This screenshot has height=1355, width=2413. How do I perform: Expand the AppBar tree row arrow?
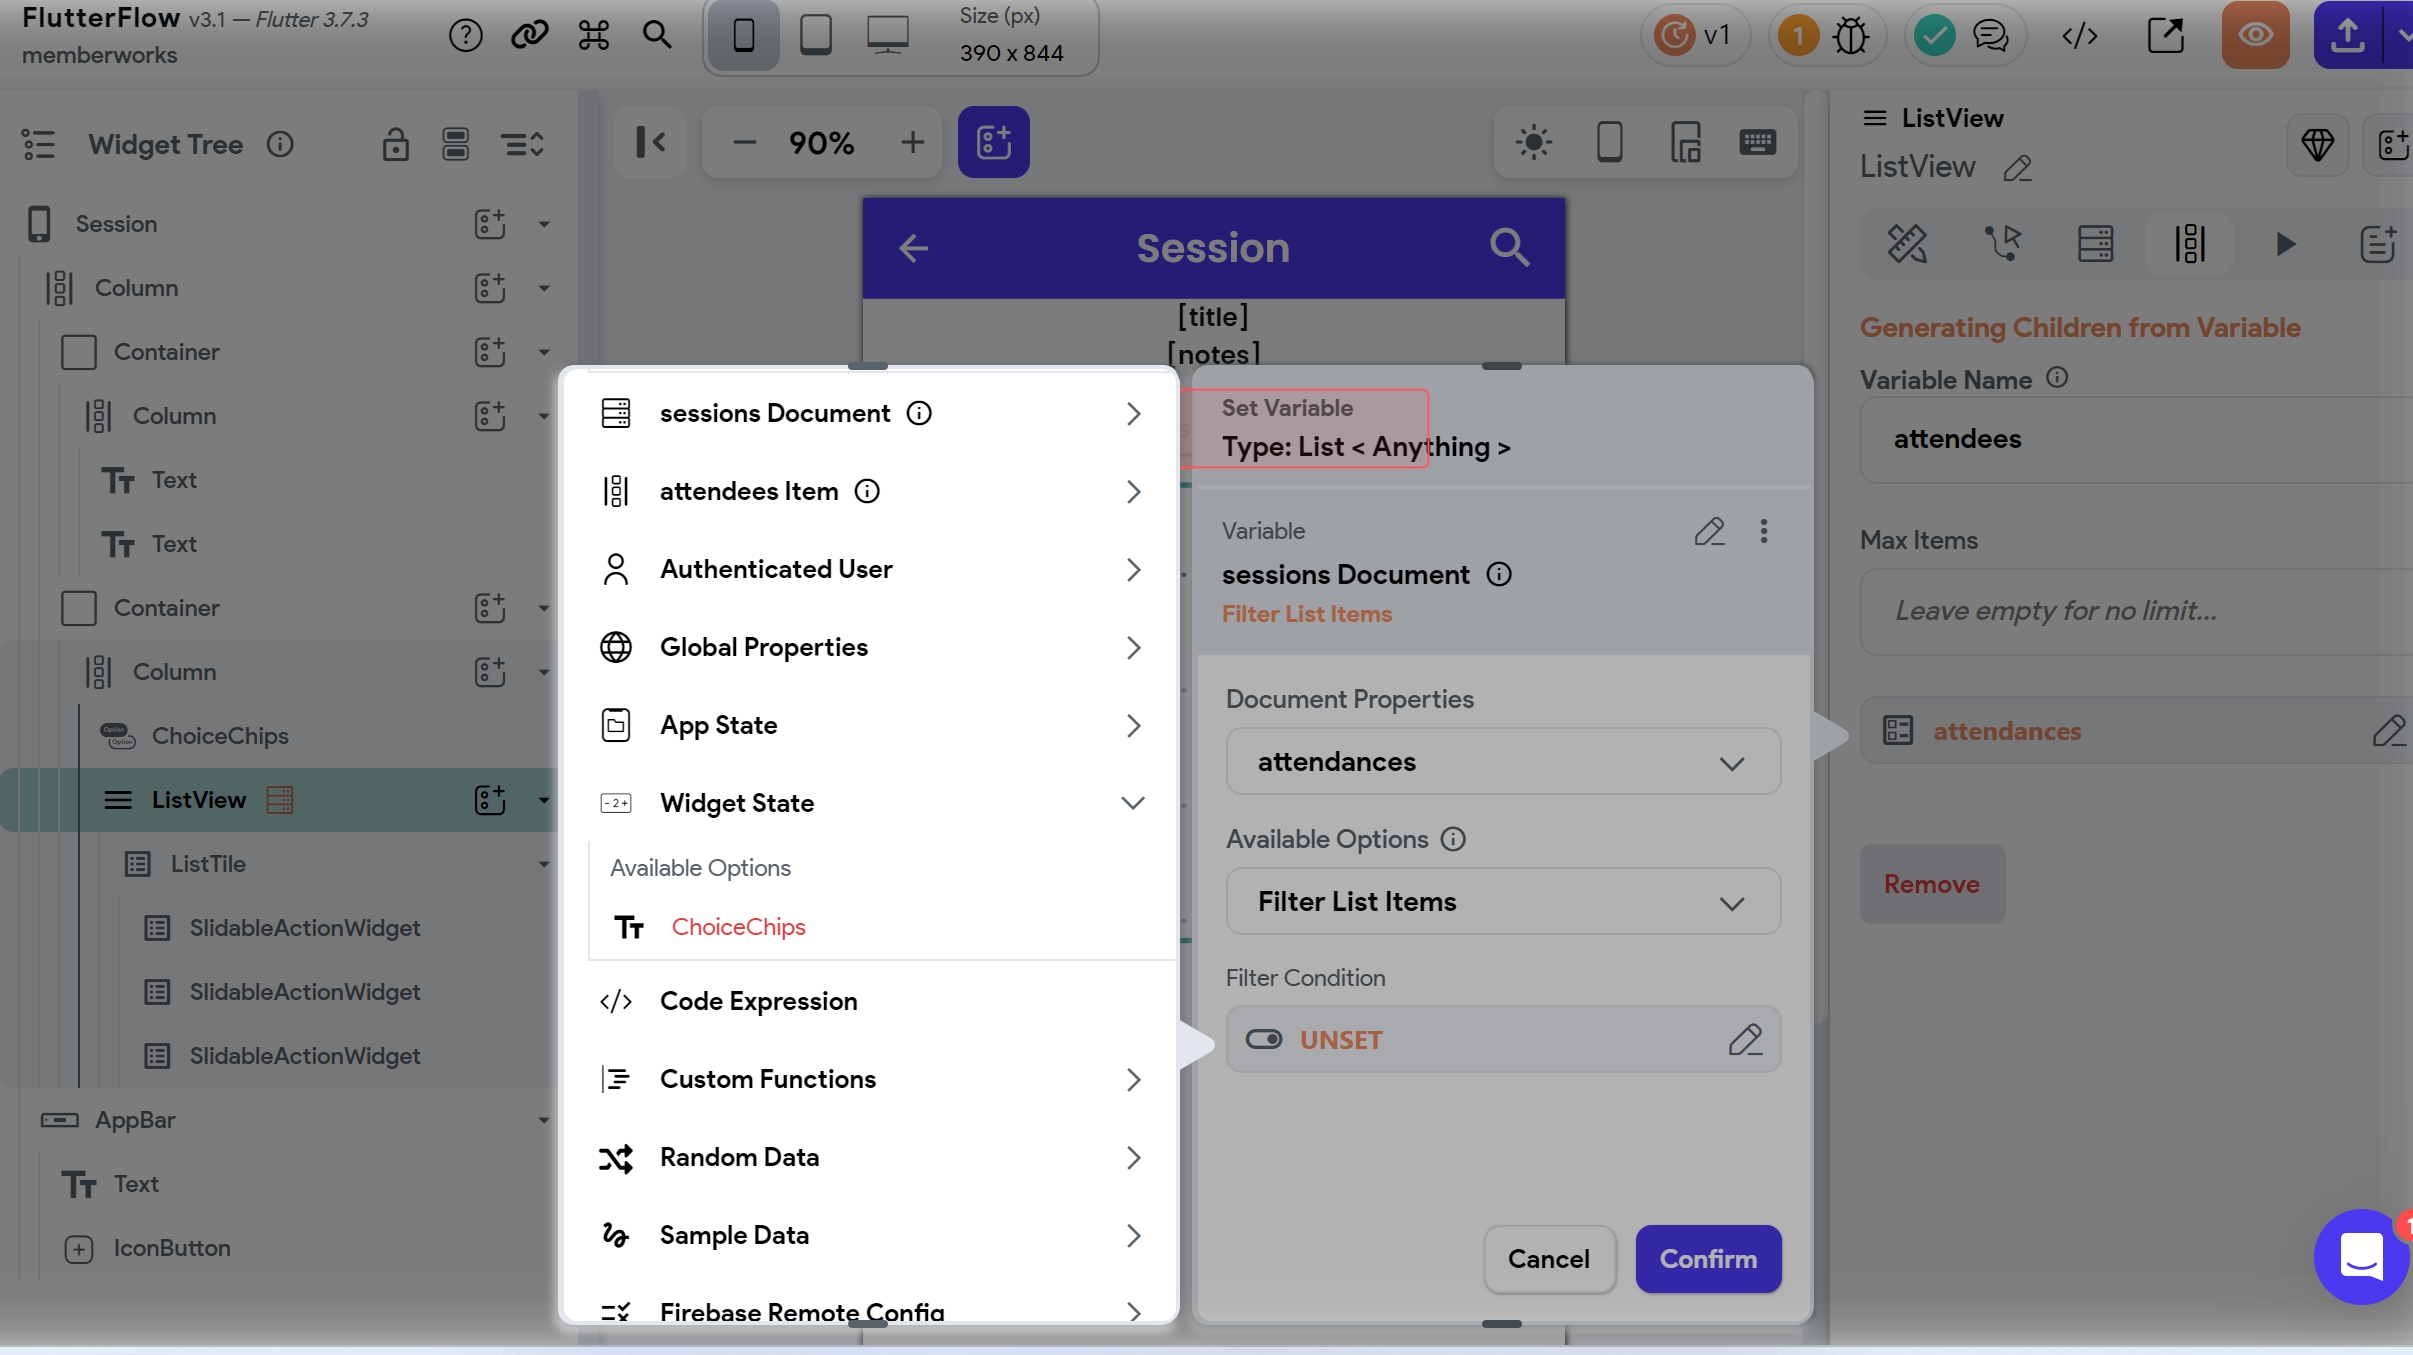[x=544, y=1120]
